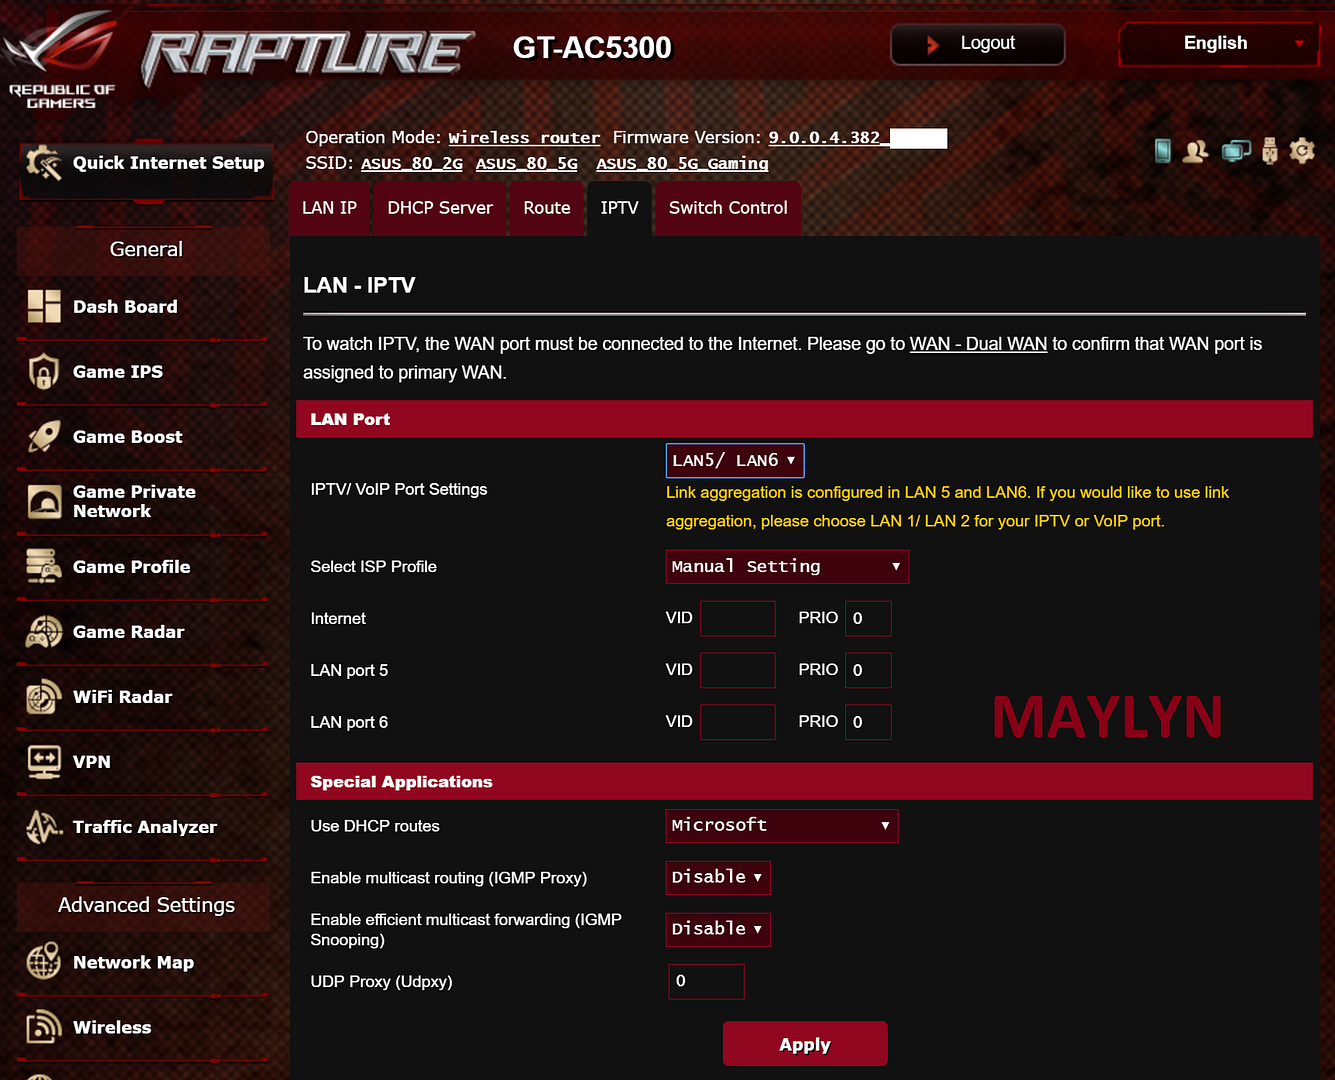Screen dimensions: 1335x1080
Task: Open the guest network users icon
Action: point(1195,151)
